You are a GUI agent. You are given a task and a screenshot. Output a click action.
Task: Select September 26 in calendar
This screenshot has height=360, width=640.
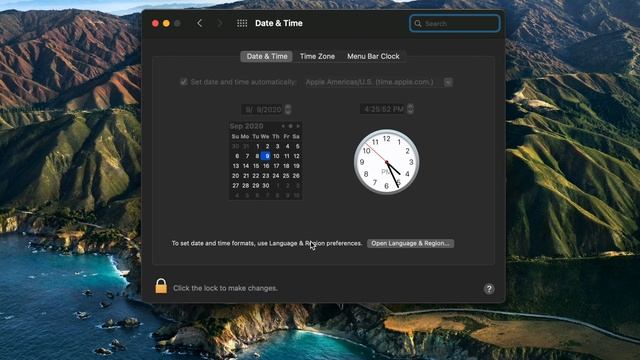[296, 176]
